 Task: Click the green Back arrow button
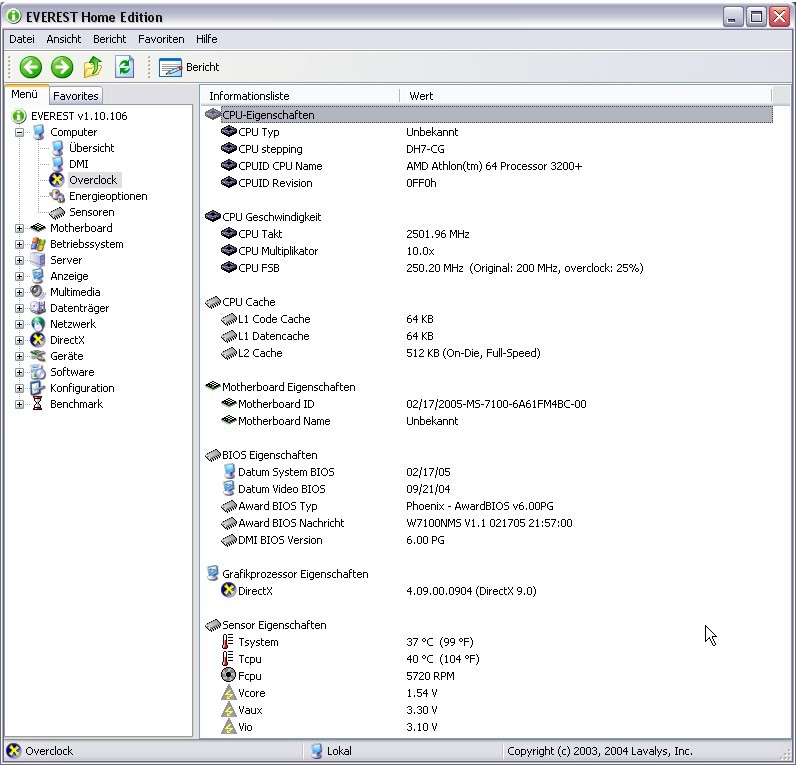click(30, 67)
